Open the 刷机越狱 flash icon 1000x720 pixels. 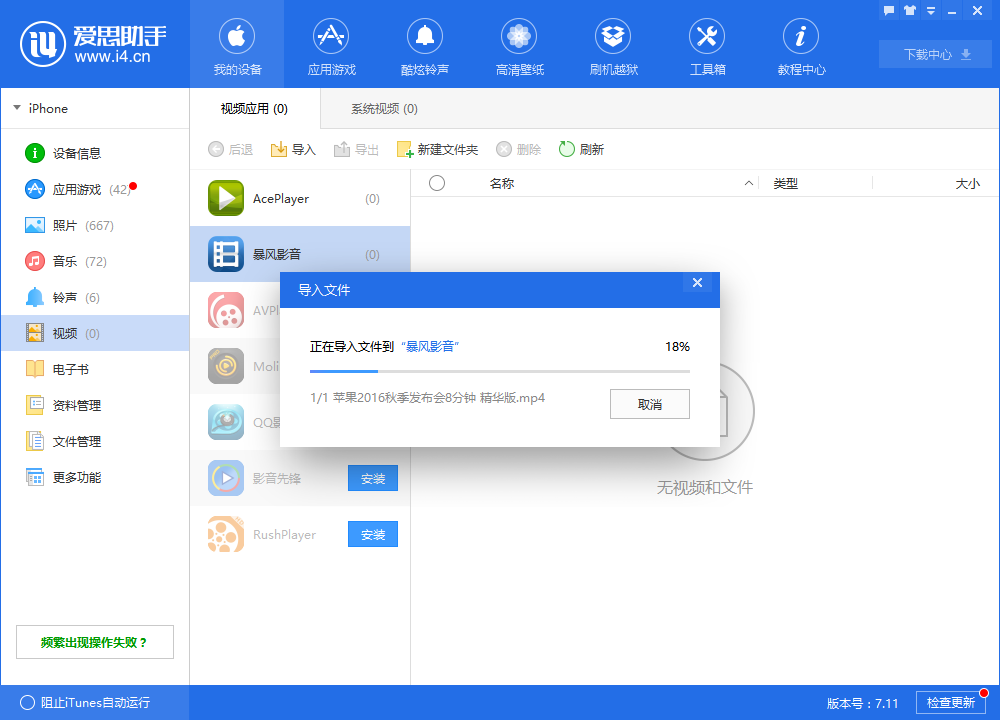[x=613, y=36]
